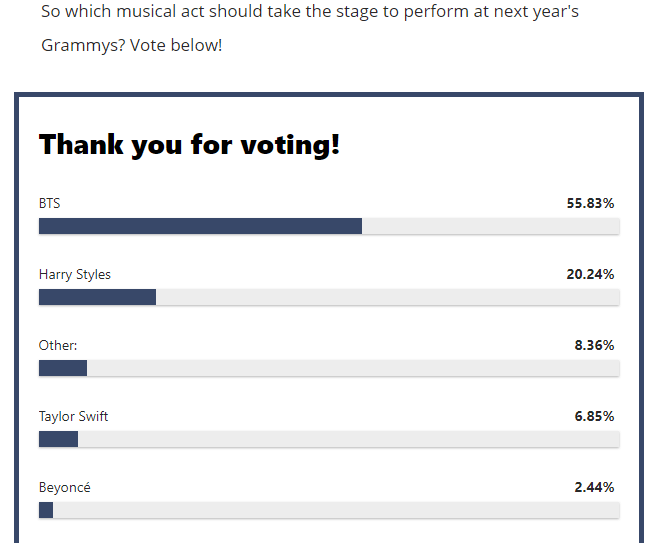
Task: Click the "Grammys? Vote below!" text line
Action: pos(132,46)
